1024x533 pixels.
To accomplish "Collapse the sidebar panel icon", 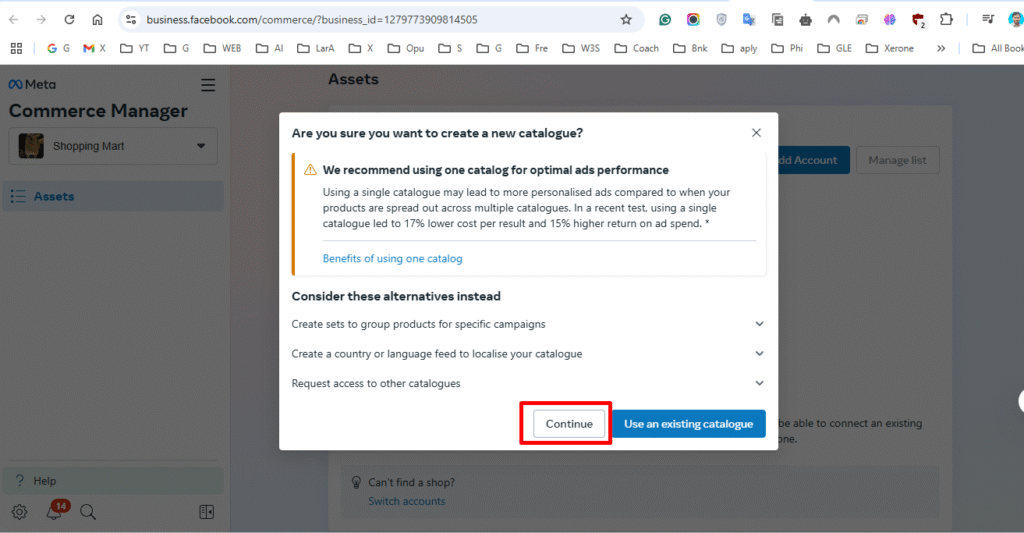I will click(206, 512).
